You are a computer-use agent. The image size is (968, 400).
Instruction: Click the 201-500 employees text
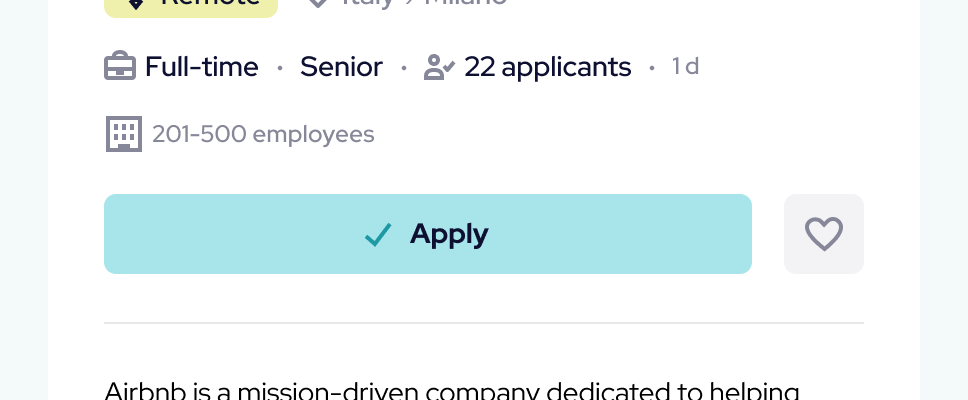click(x=263, y=134)
